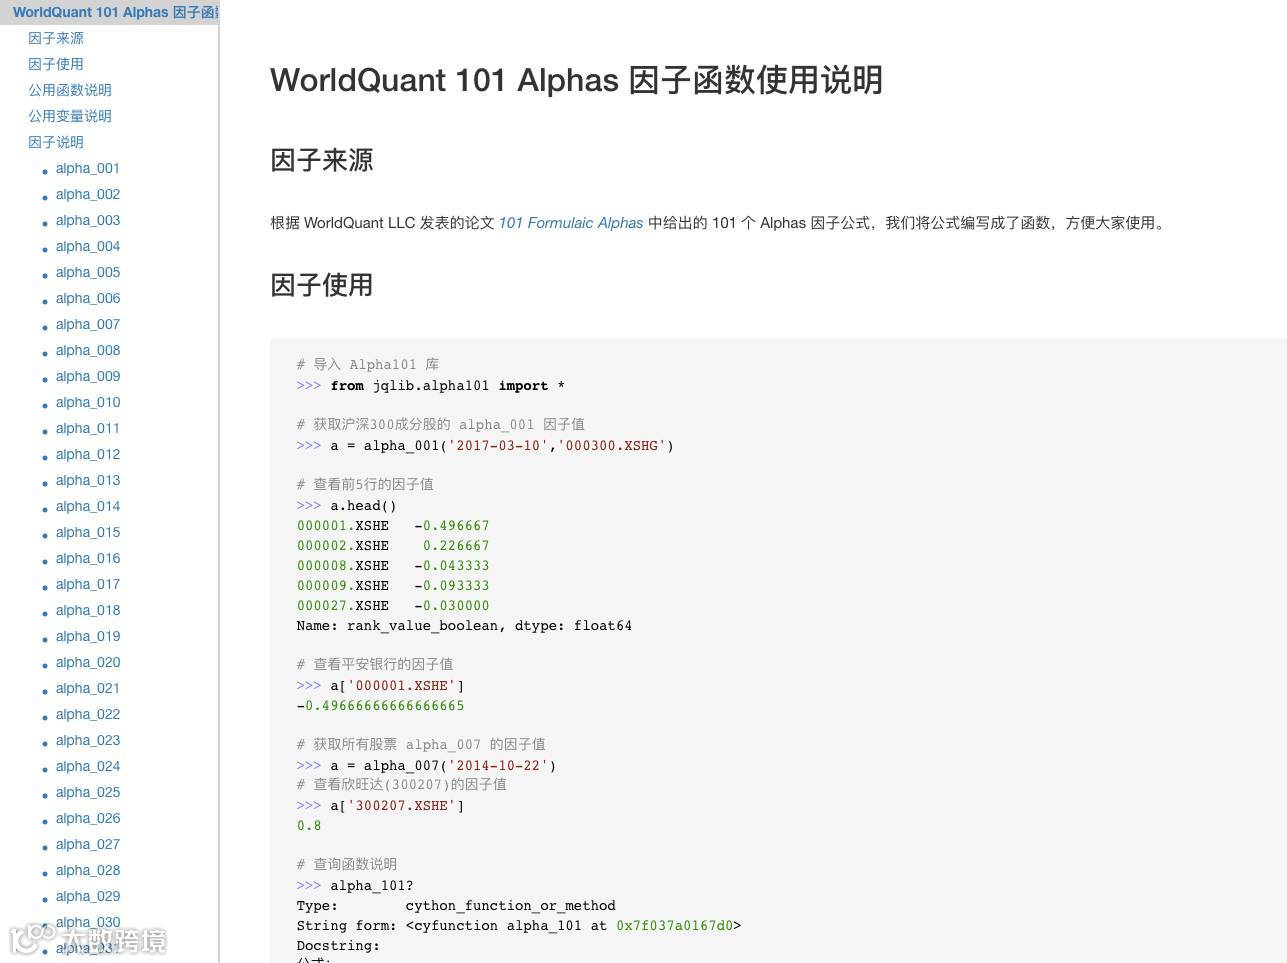
Task: Click the output row 000001.XSHE -0.496667
Action: point(393,526)
